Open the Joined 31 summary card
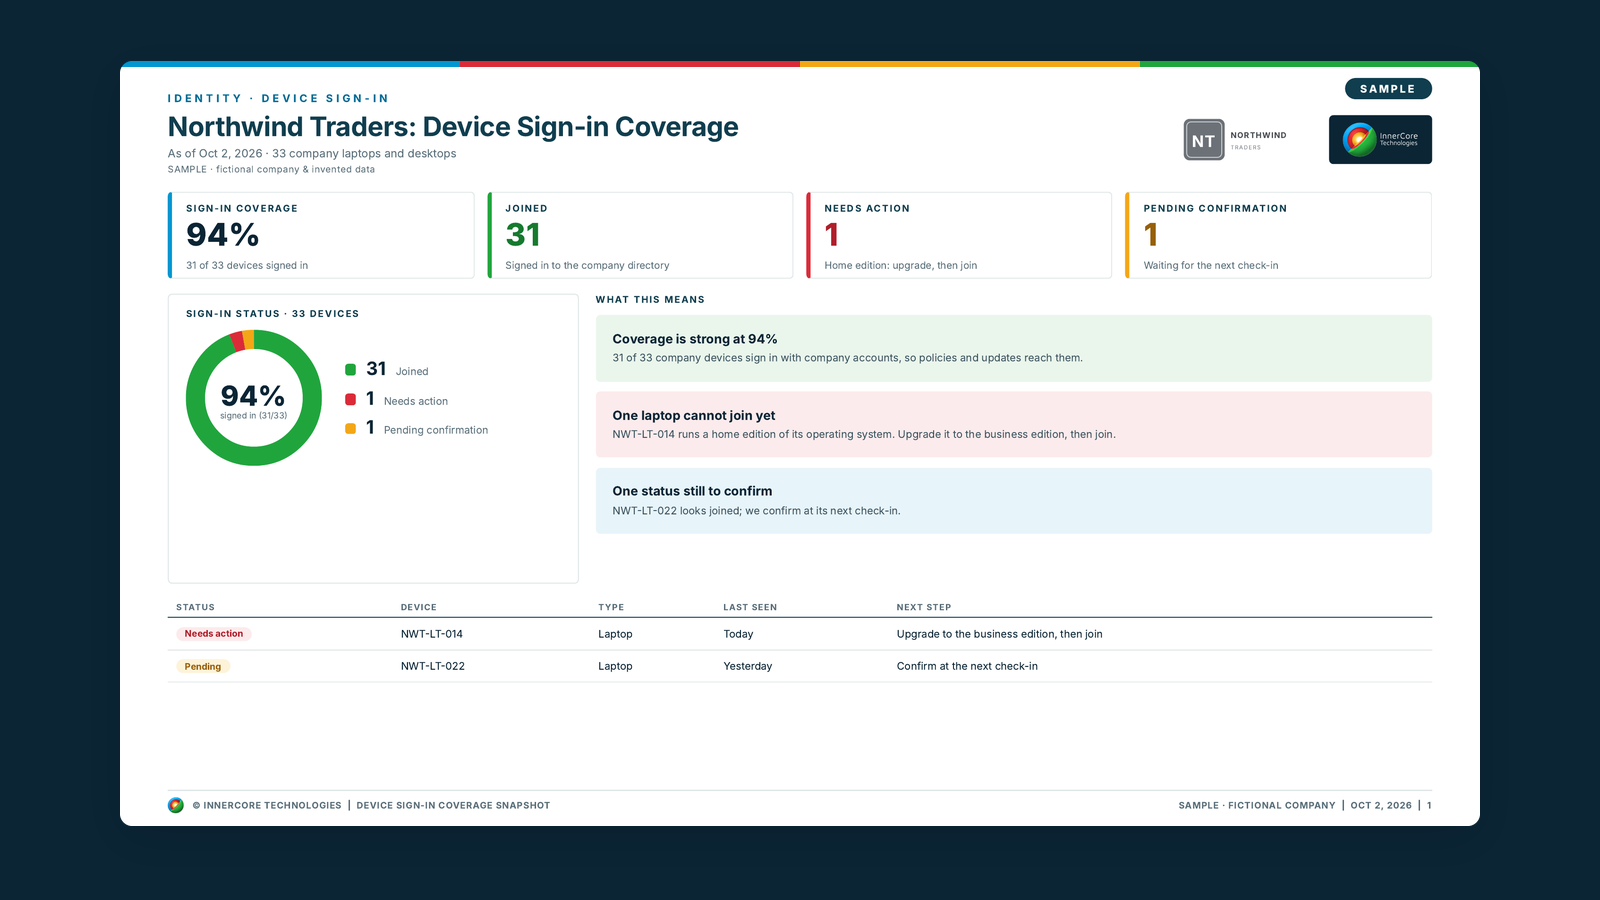The image size is (1600, 900). tap(640, 235)
